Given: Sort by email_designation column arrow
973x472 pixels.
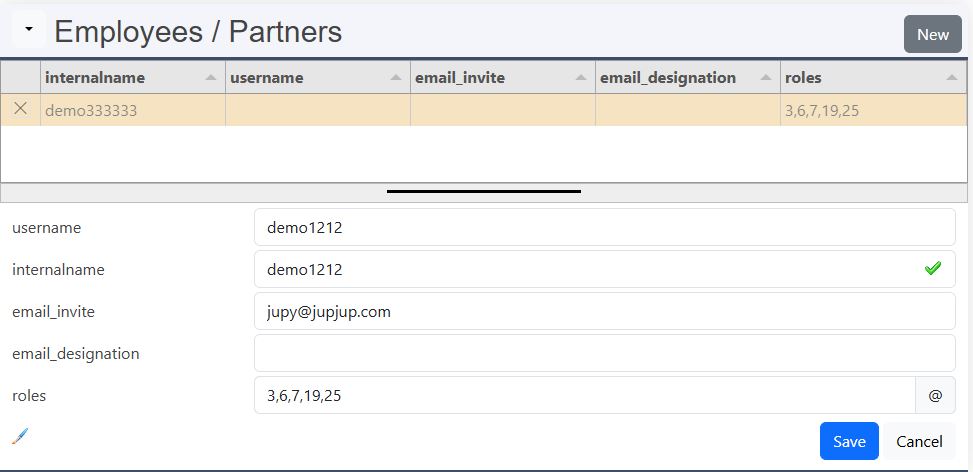Looking at the screenshot, I should (x=766, y=78).
